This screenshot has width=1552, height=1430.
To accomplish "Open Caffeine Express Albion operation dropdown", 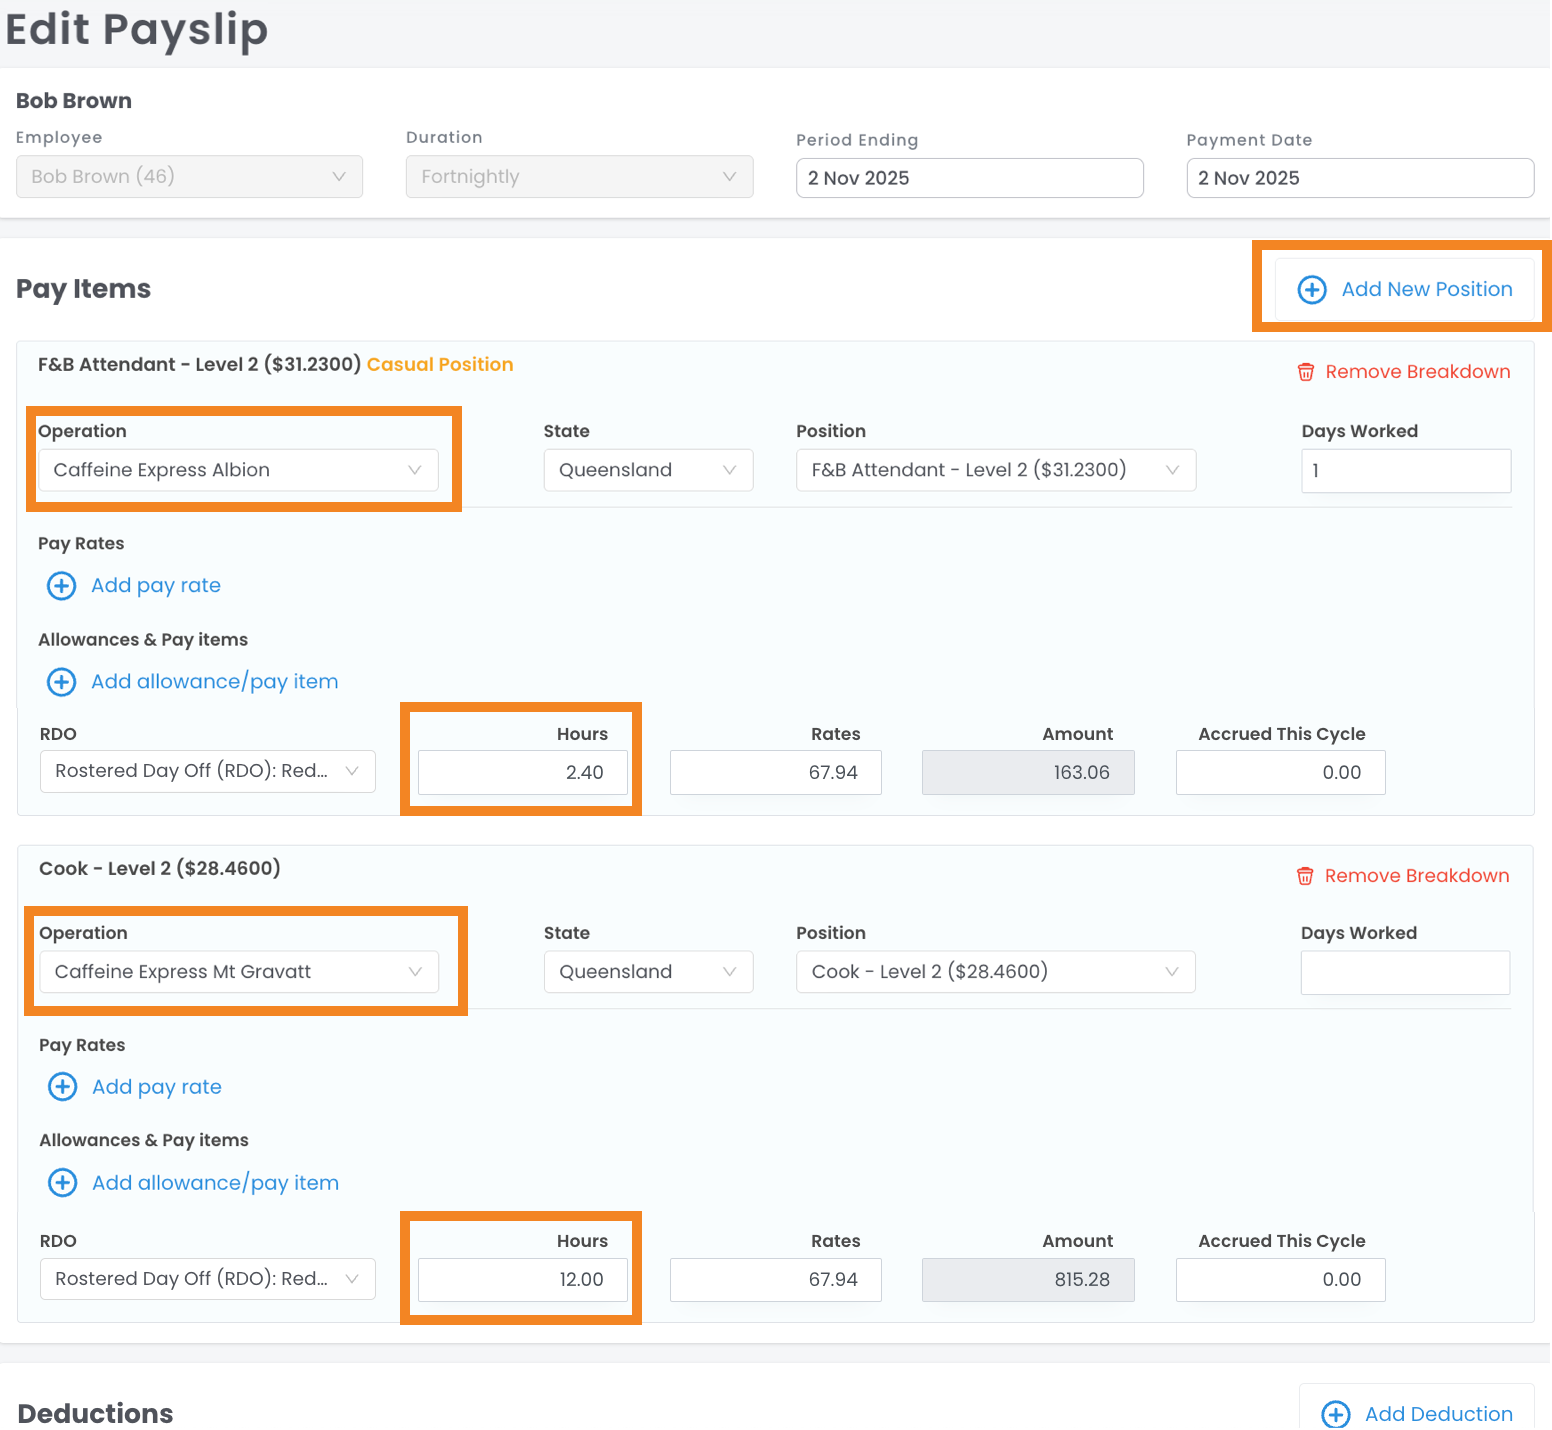I will click(238, 470).
